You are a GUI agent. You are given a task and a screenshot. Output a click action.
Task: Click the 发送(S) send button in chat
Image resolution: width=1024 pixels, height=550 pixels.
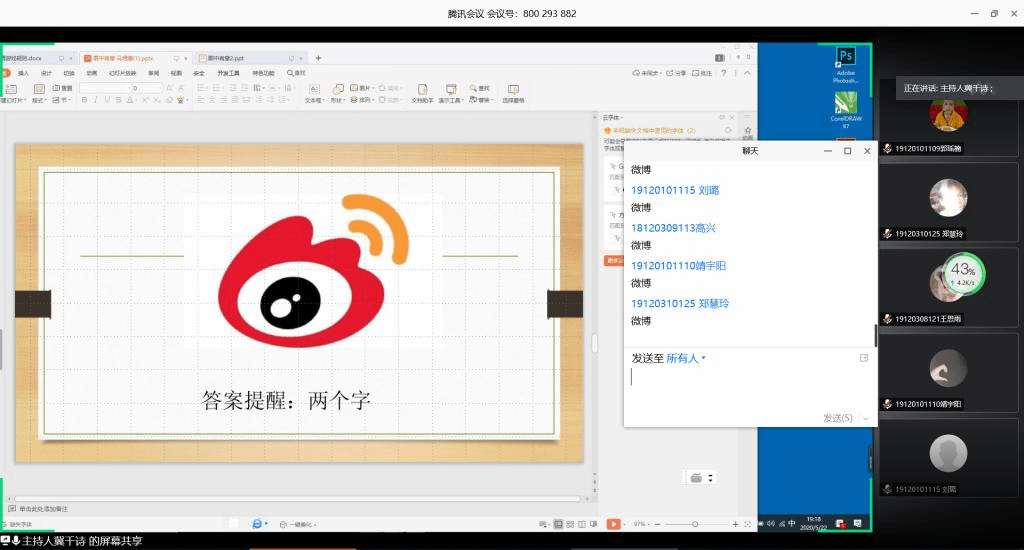point(837,418)
